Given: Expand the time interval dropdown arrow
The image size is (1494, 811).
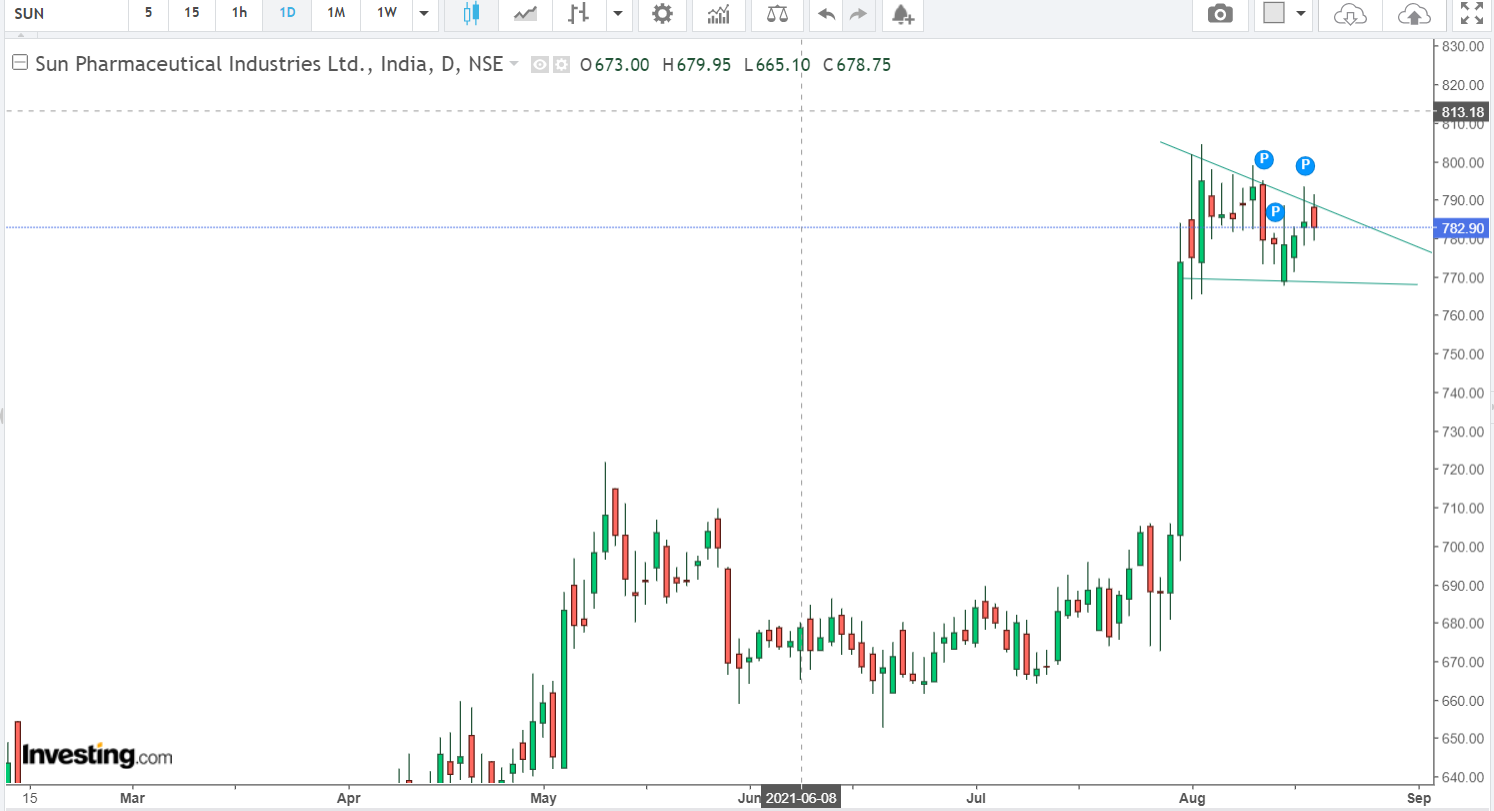Looking at the screenshot, I should coord(424,14).
